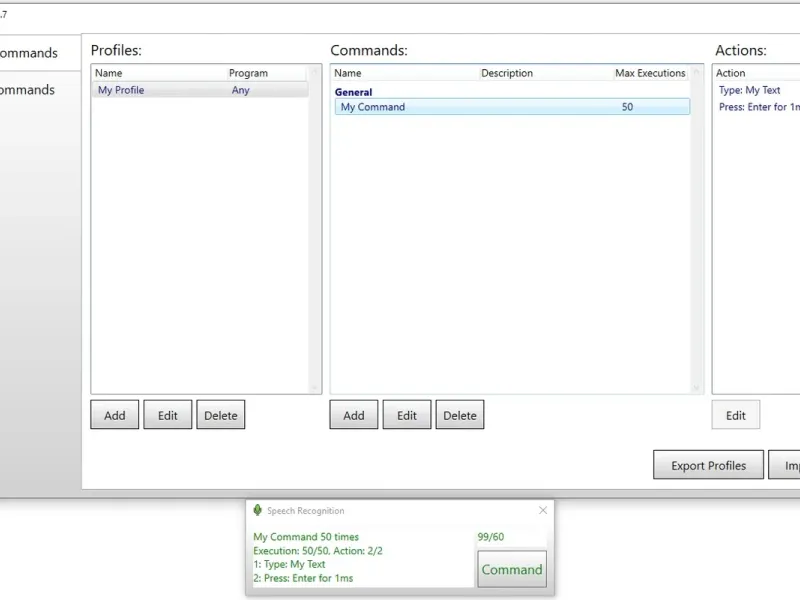Click the Execution: 50/50 status line

click(x=318, y=551)
